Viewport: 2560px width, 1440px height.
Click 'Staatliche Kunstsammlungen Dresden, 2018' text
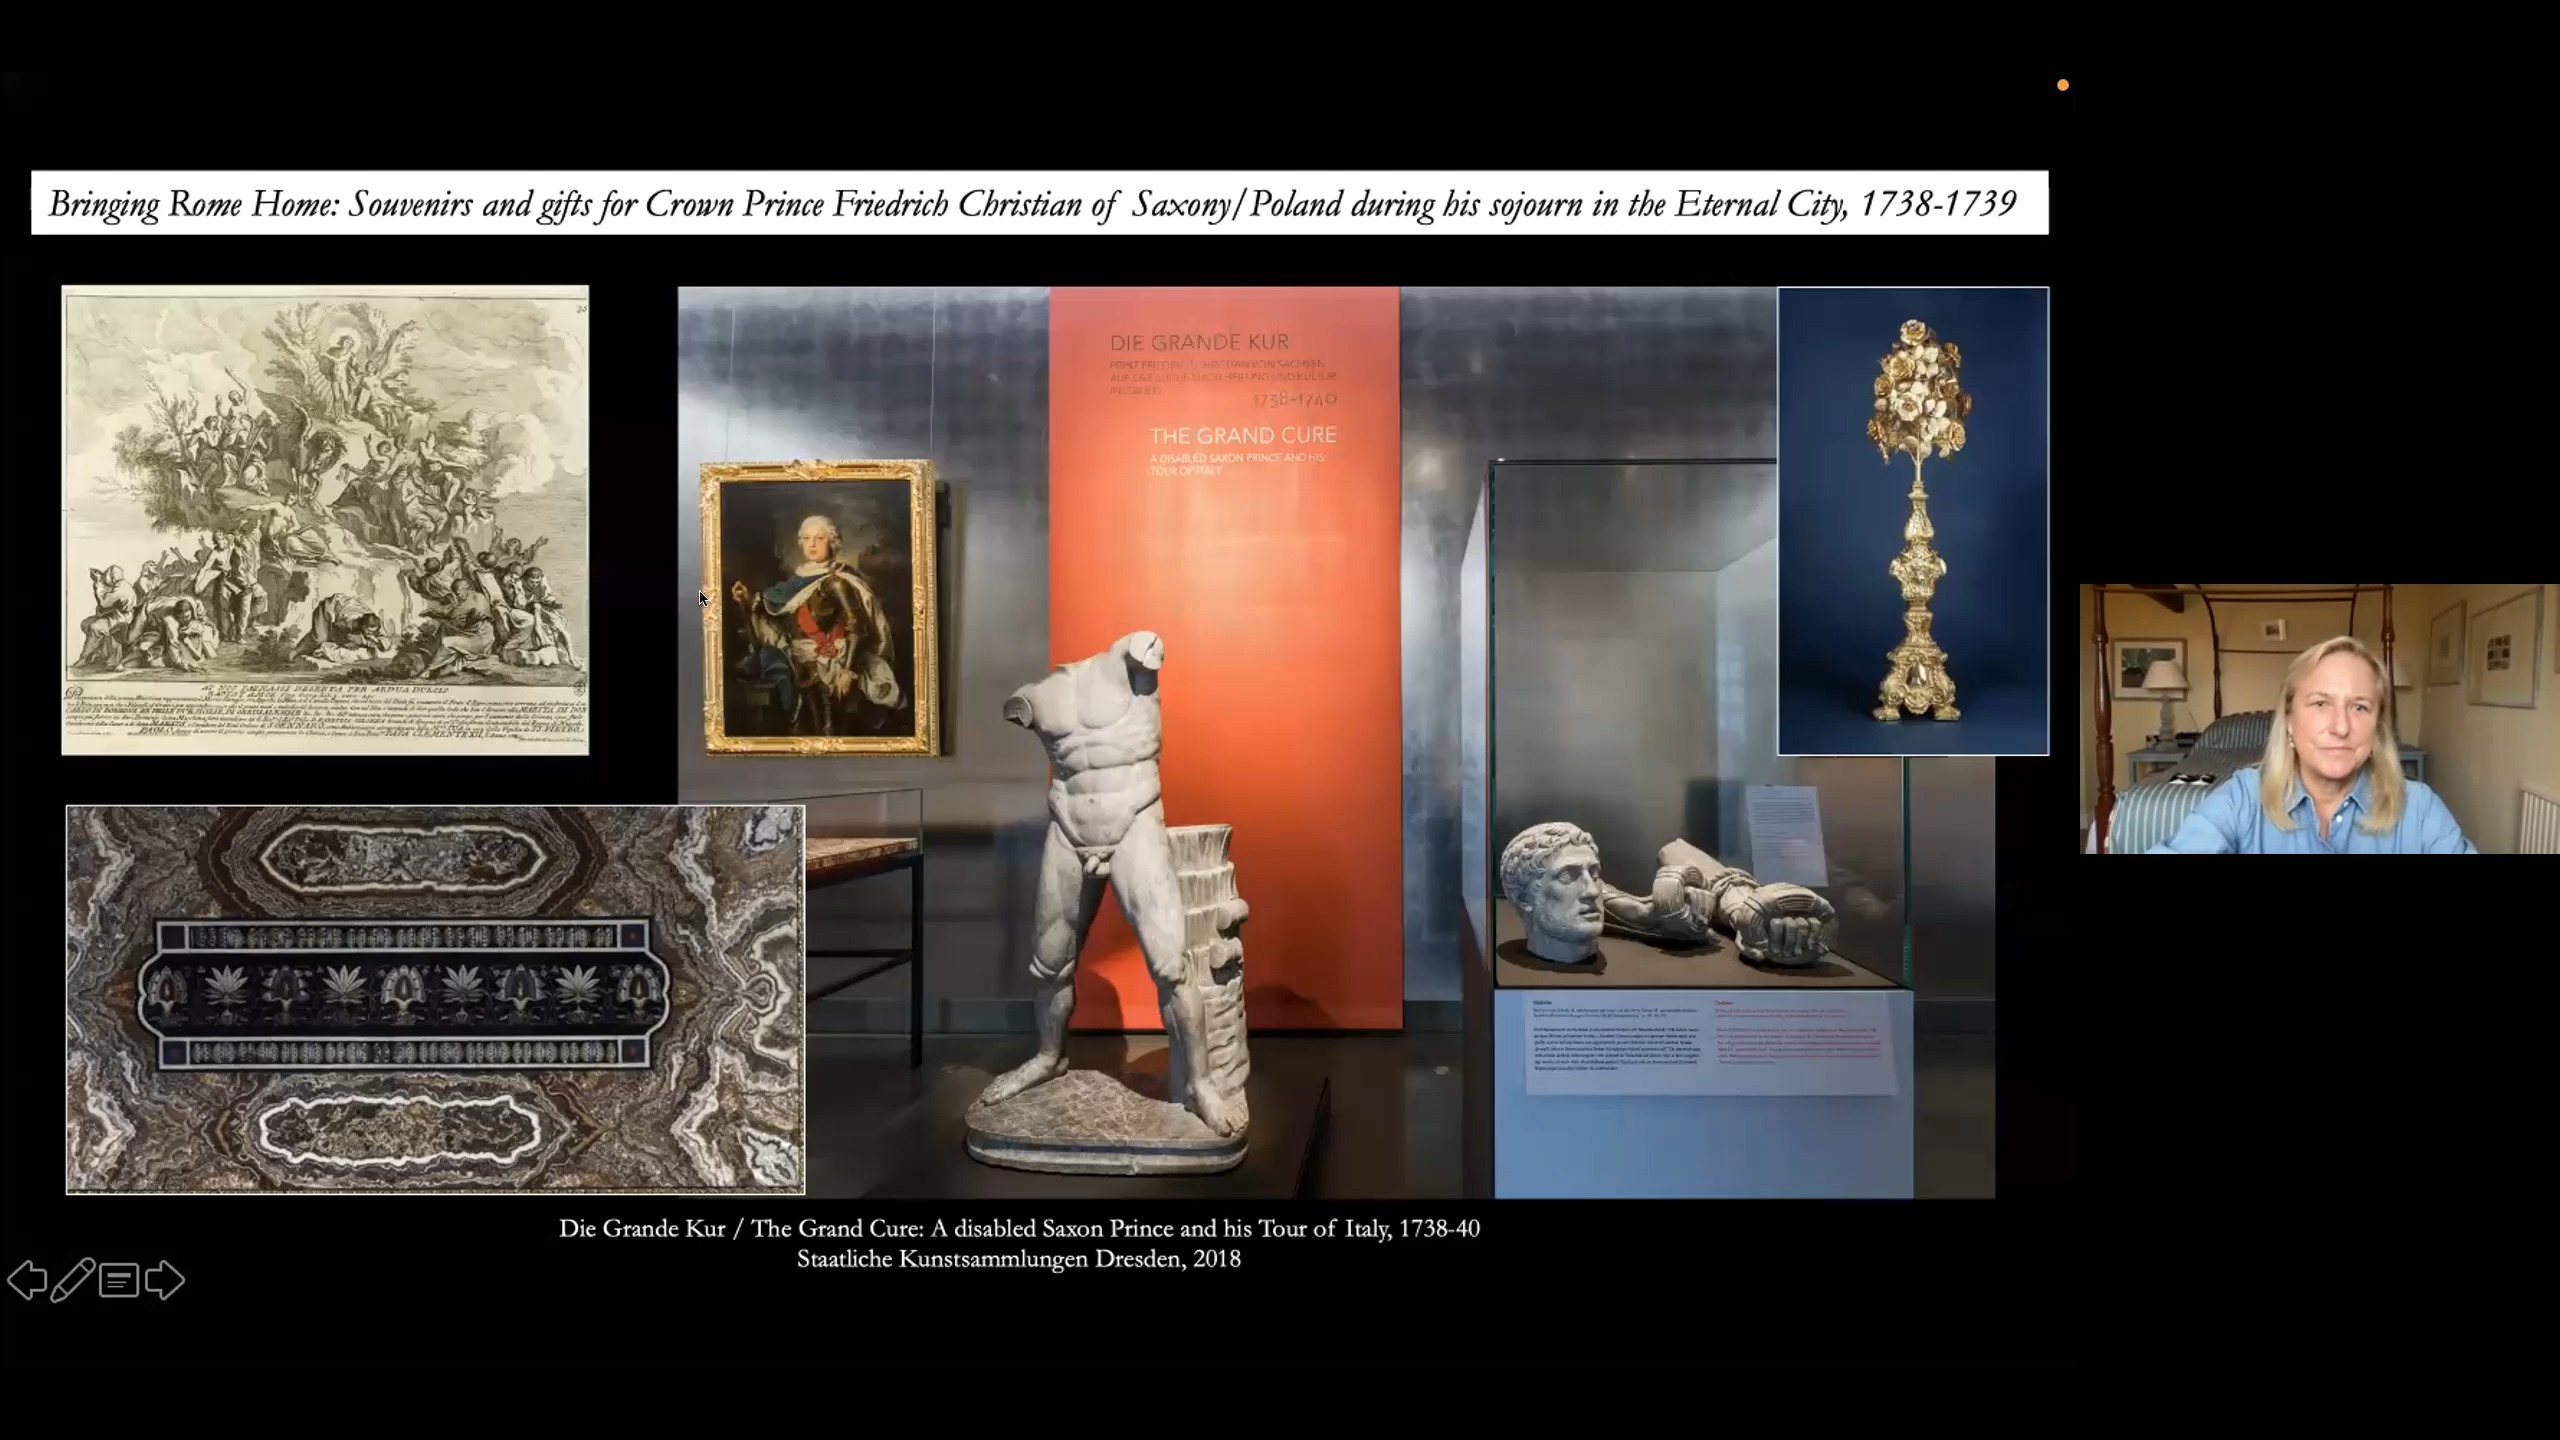(x=1019, y=1259)
